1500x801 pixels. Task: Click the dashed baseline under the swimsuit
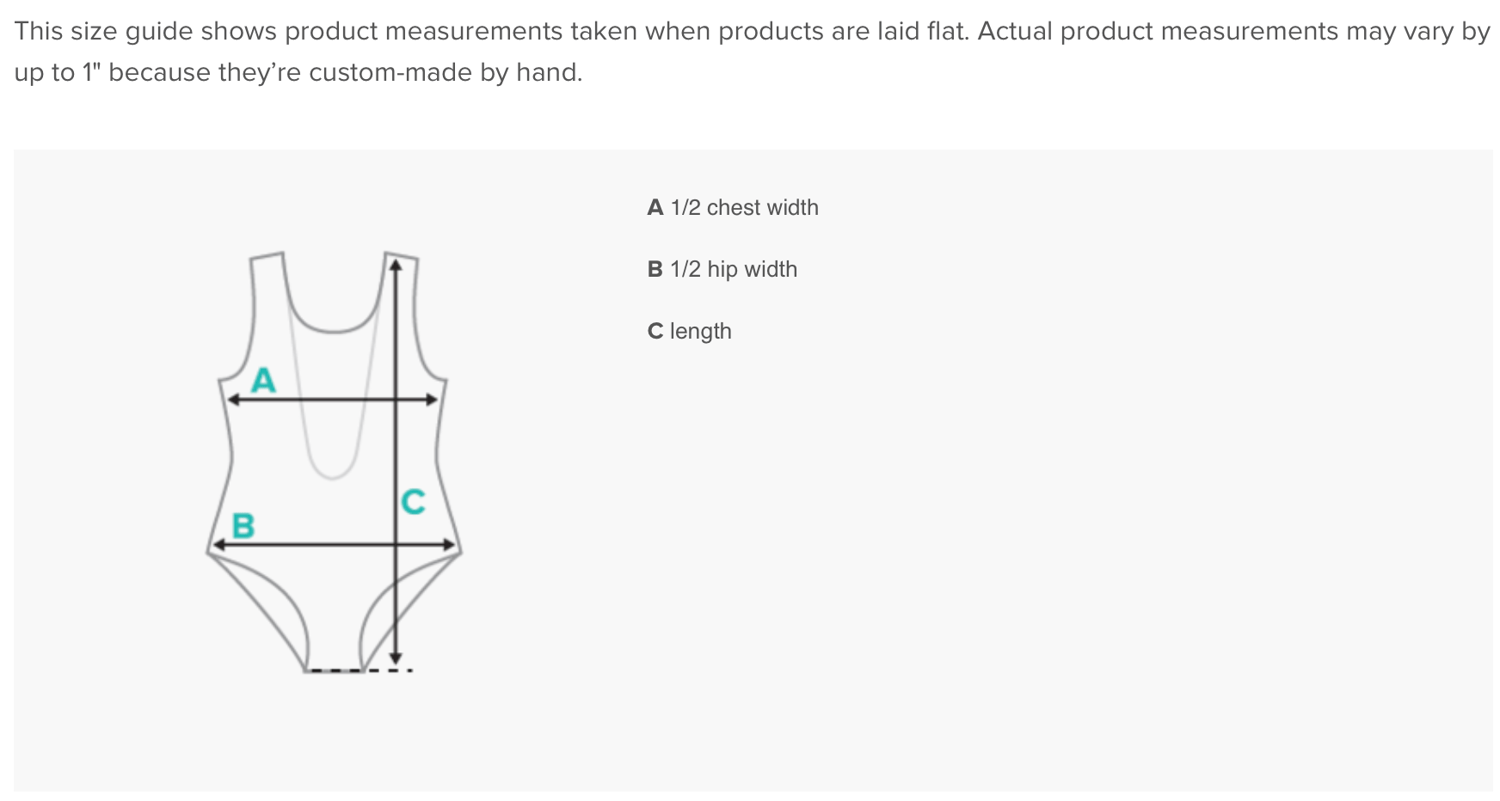(359, 670)
